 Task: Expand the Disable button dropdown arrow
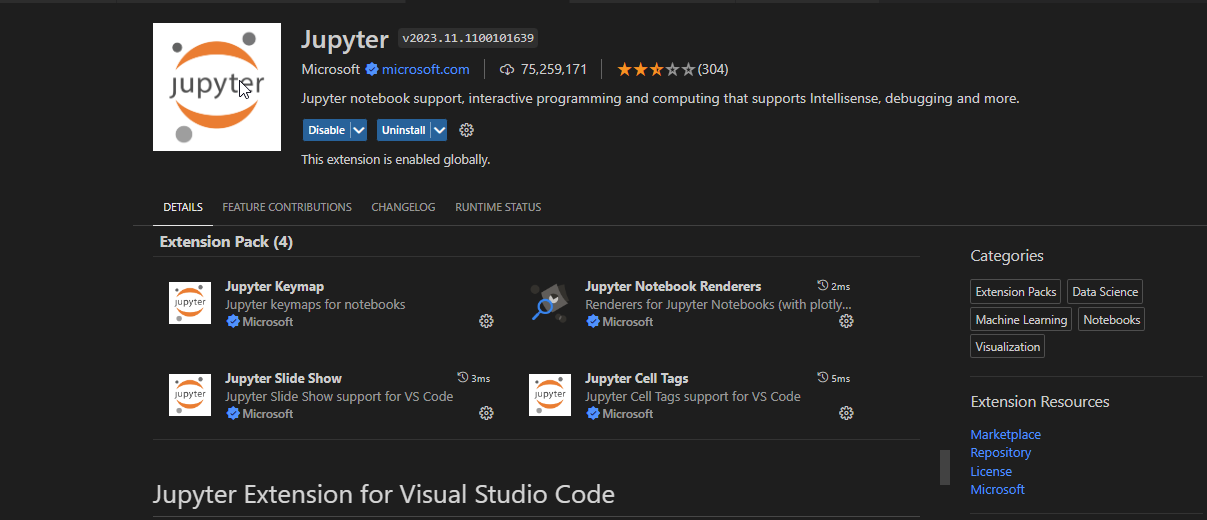(x=358, y=130)
